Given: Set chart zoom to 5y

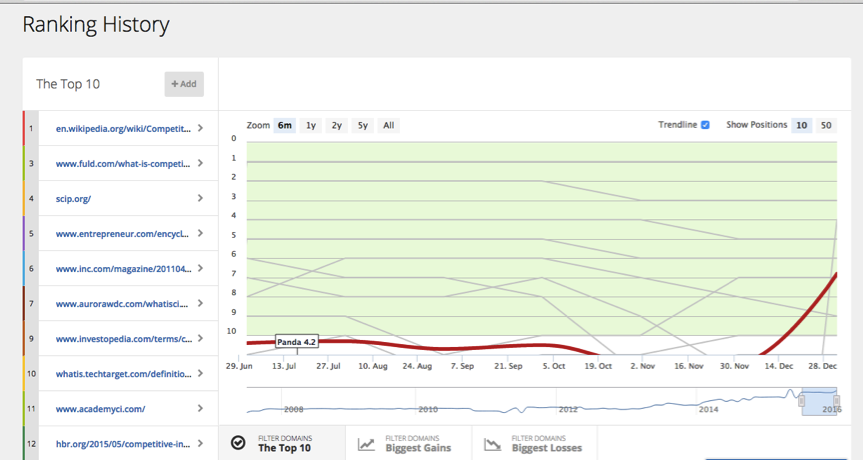Looking at the screenshot, I should pos(363,125).
